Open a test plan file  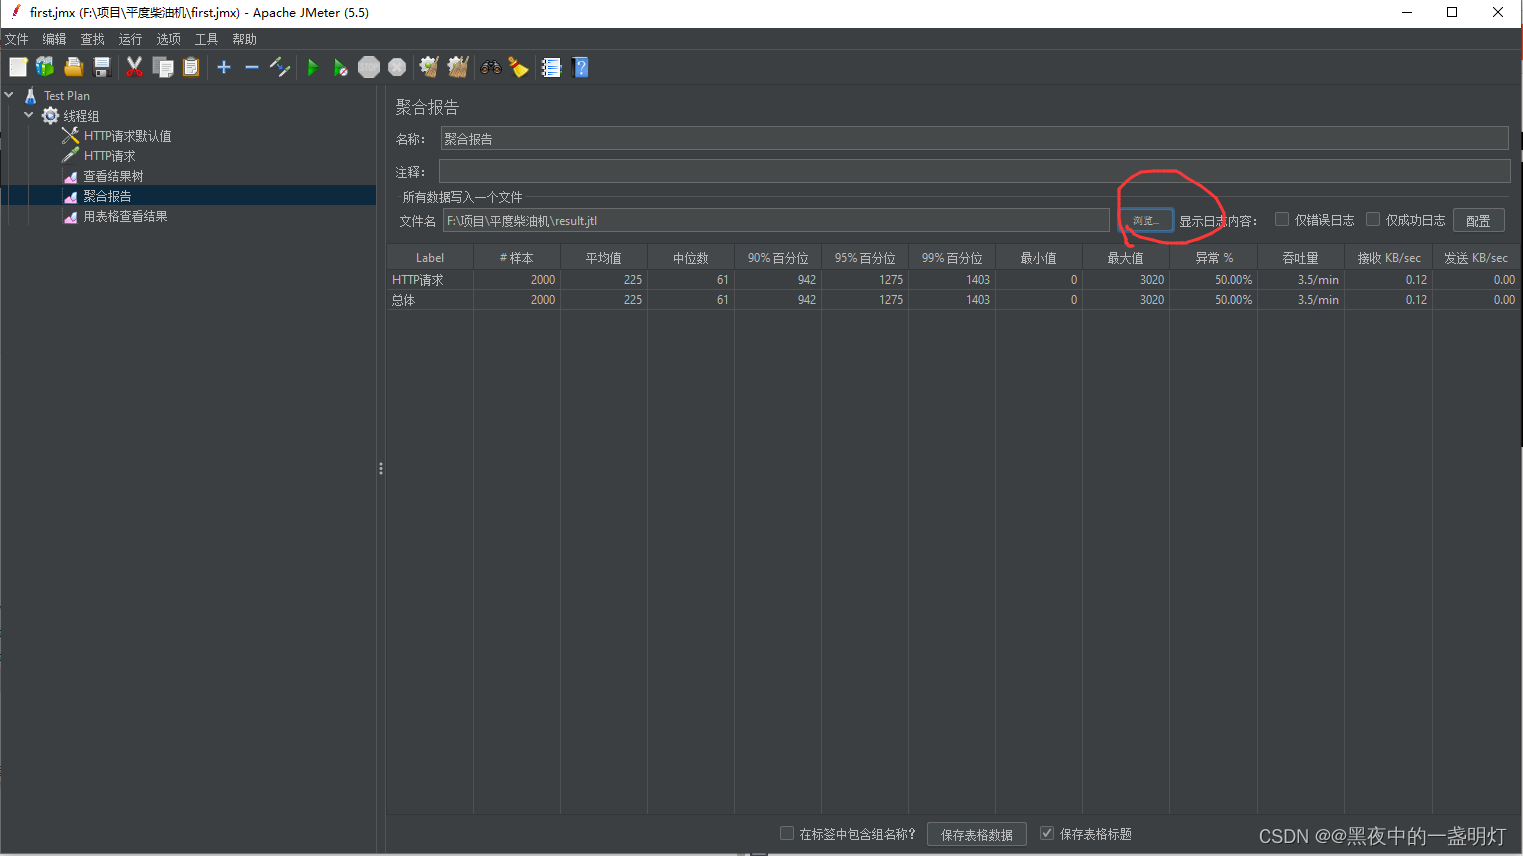[x=74, y=67]
